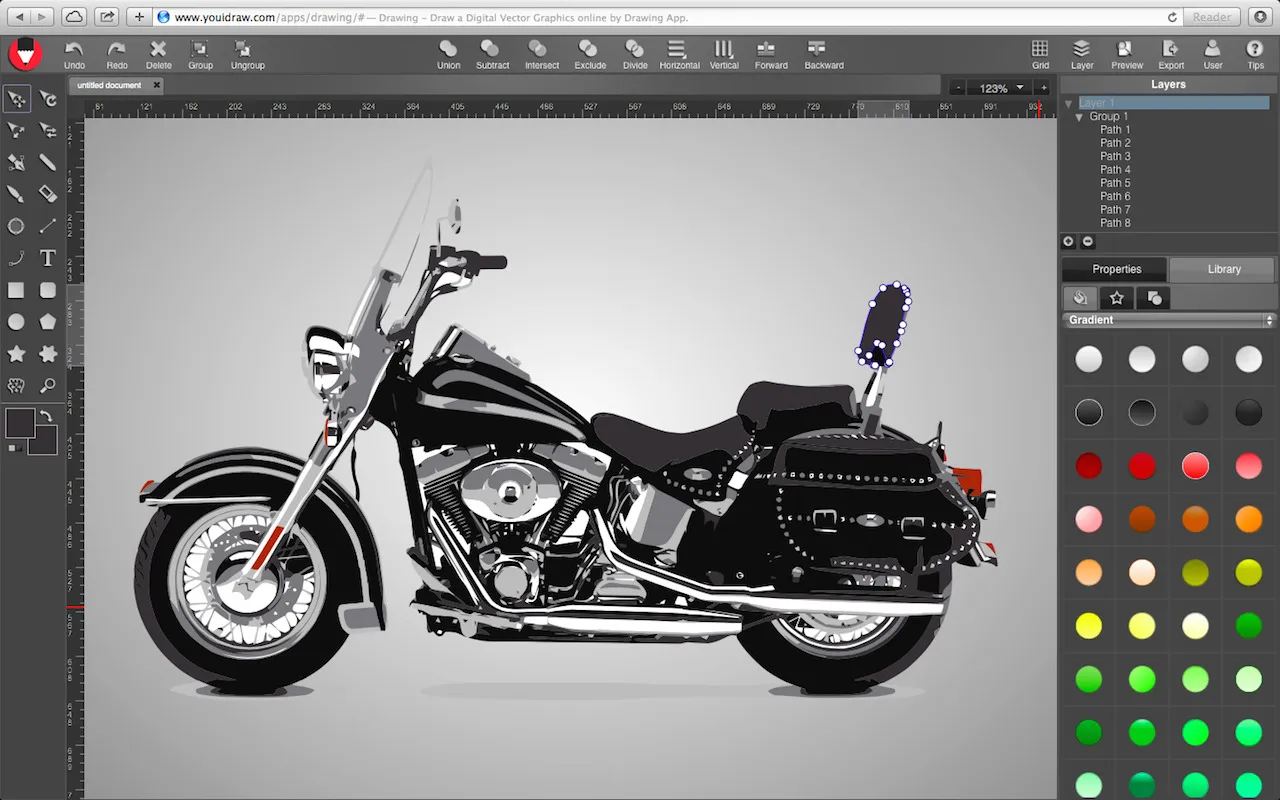
Task: Select the Pen tool in the toolbox
Action: point(16,161)
